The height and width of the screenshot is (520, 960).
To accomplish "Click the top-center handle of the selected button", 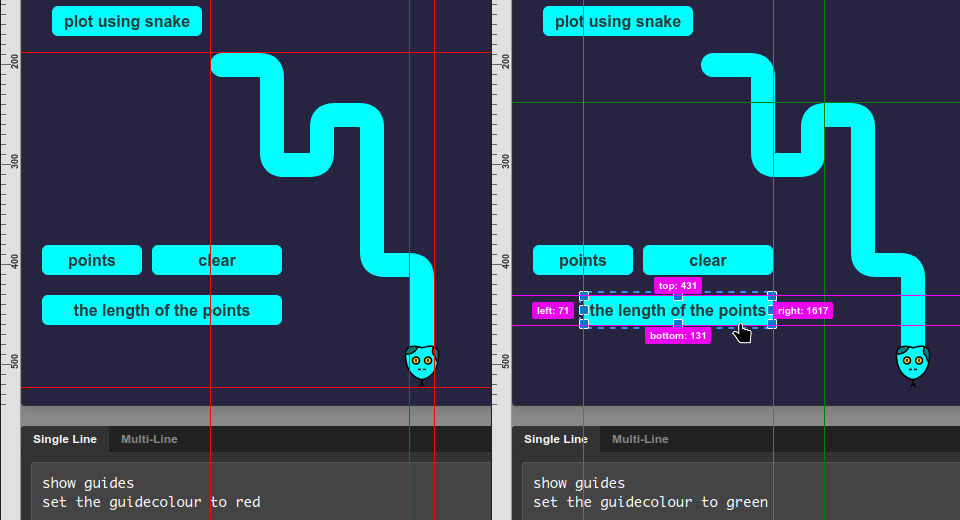I will click(x=678, y=296).
